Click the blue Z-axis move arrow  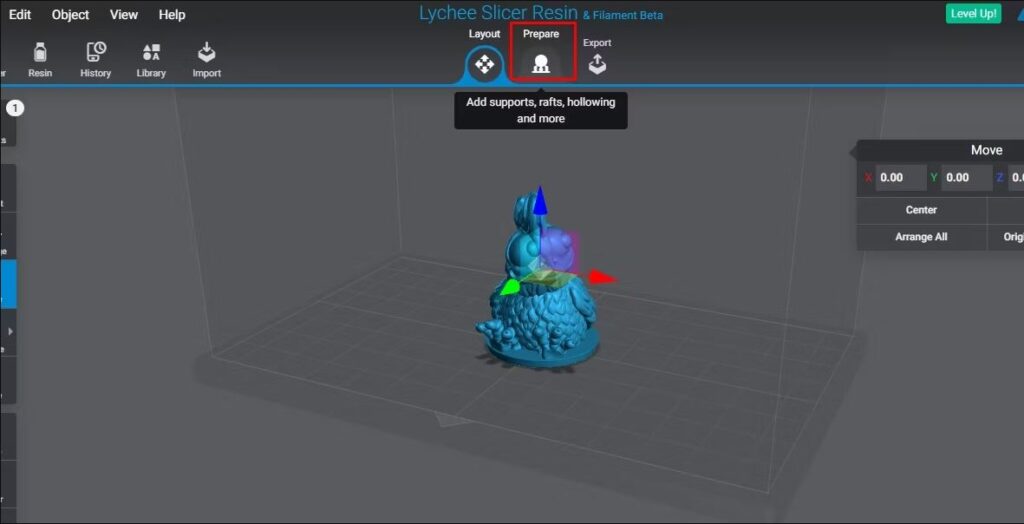pyautogui.click(x=539, y=201)
